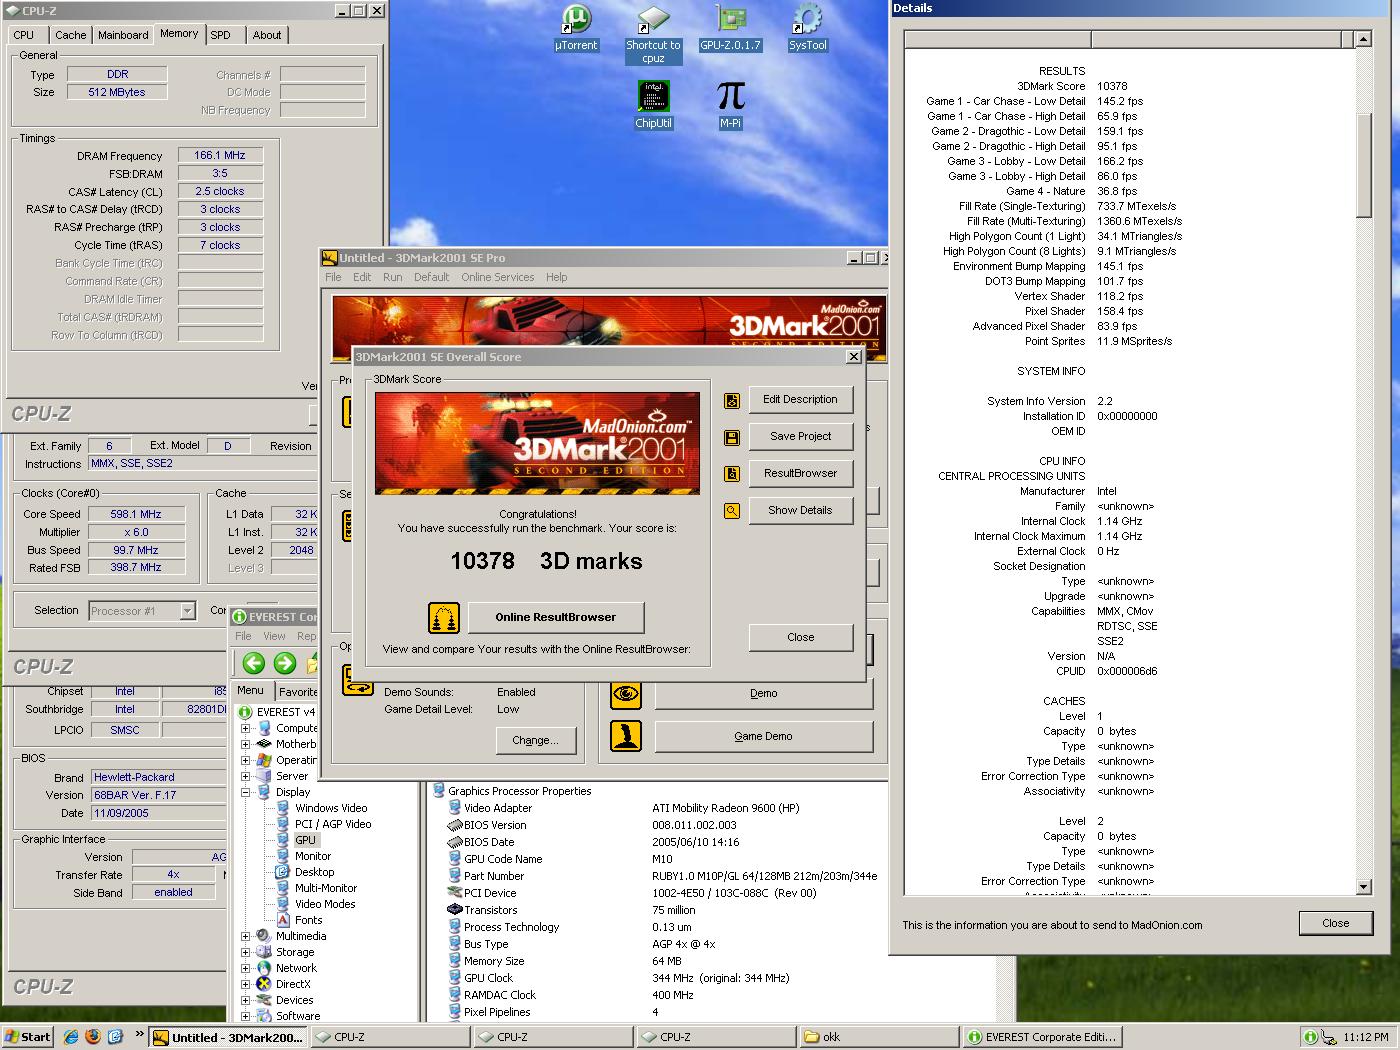Switch to the Mainboard tab in CPU-Z
Screen dimensions: 1400x1050
123,35
